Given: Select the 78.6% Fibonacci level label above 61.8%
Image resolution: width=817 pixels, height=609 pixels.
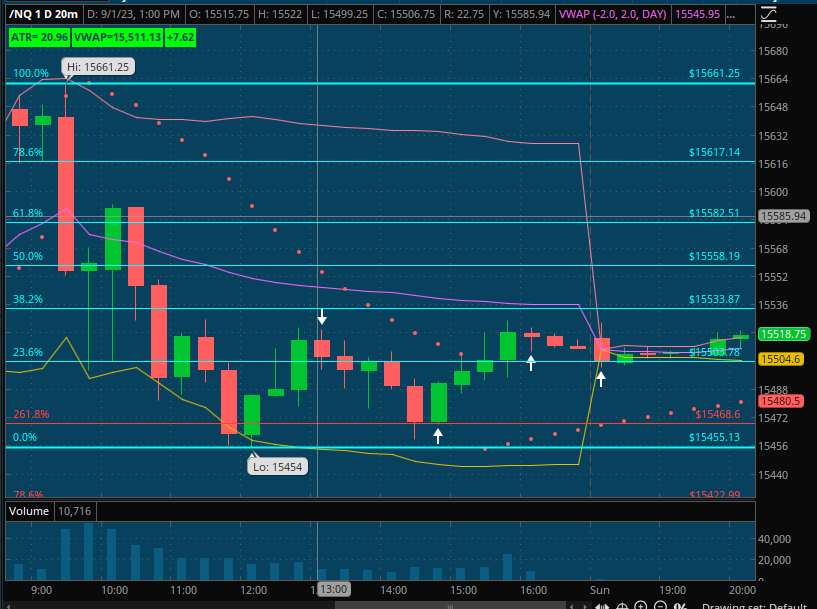Looking at the screenshot, I should click(x=28, y=152).
